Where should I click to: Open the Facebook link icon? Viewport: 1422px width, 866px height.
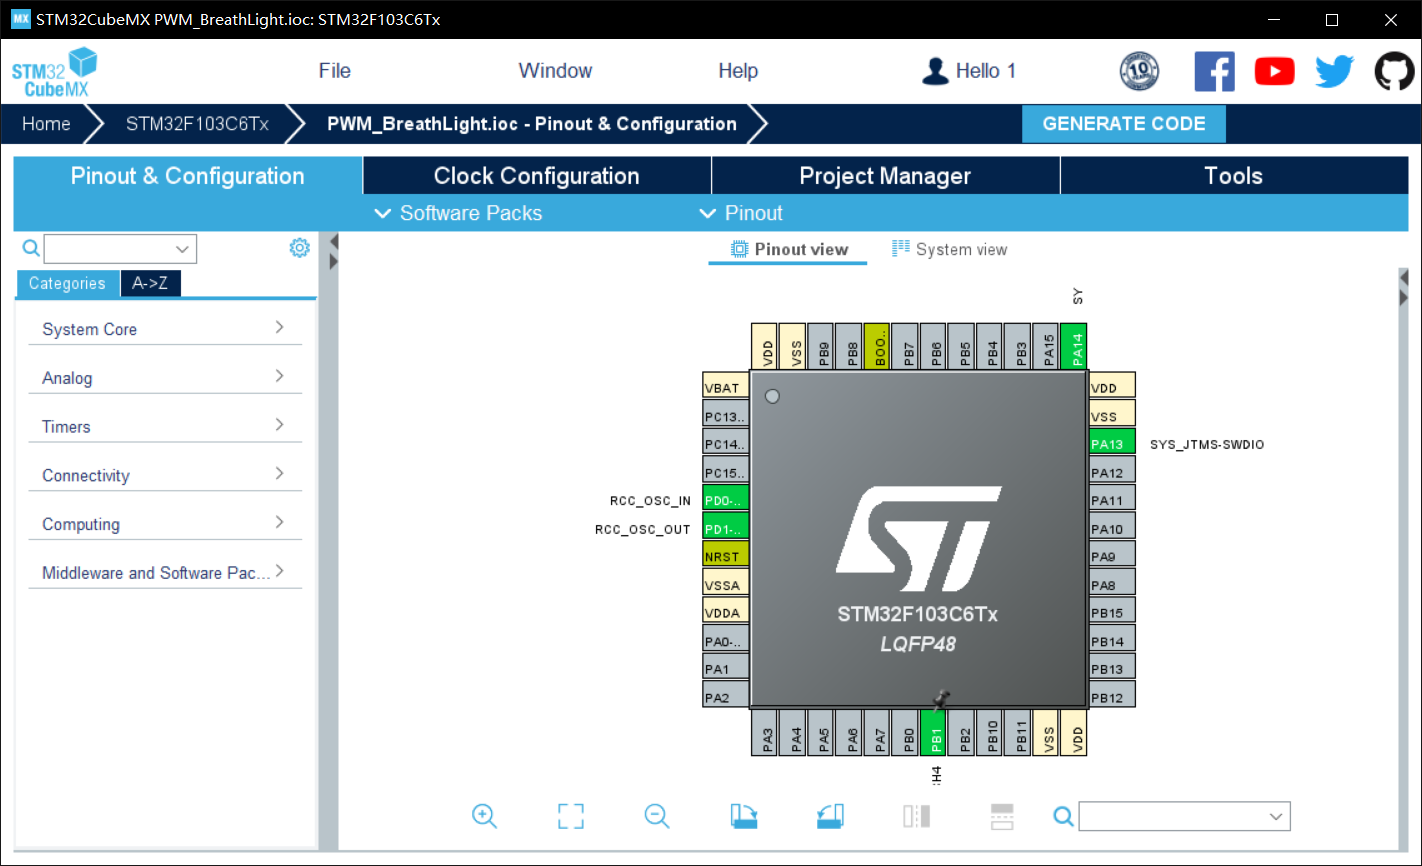click(x=1214, y=72)
